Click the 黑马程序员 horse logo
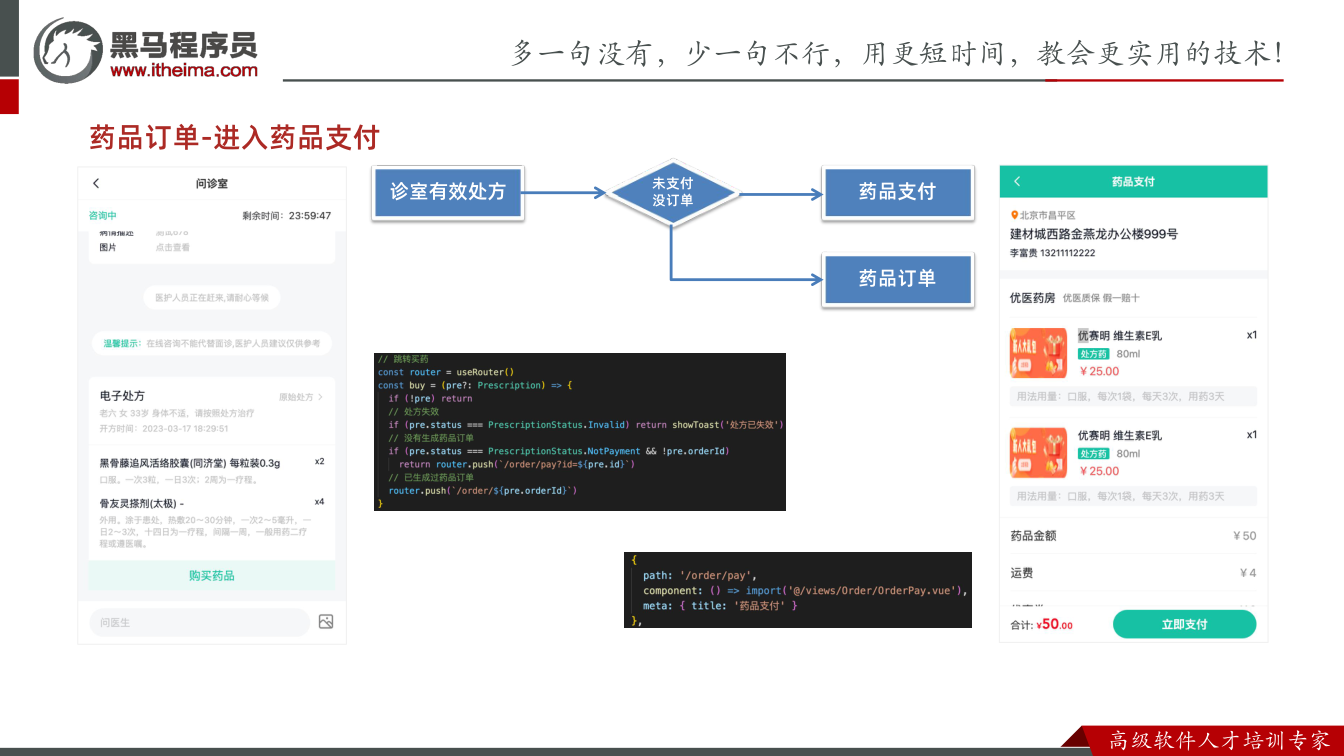Screen dimensions: 1344x756 pos(67,50)
